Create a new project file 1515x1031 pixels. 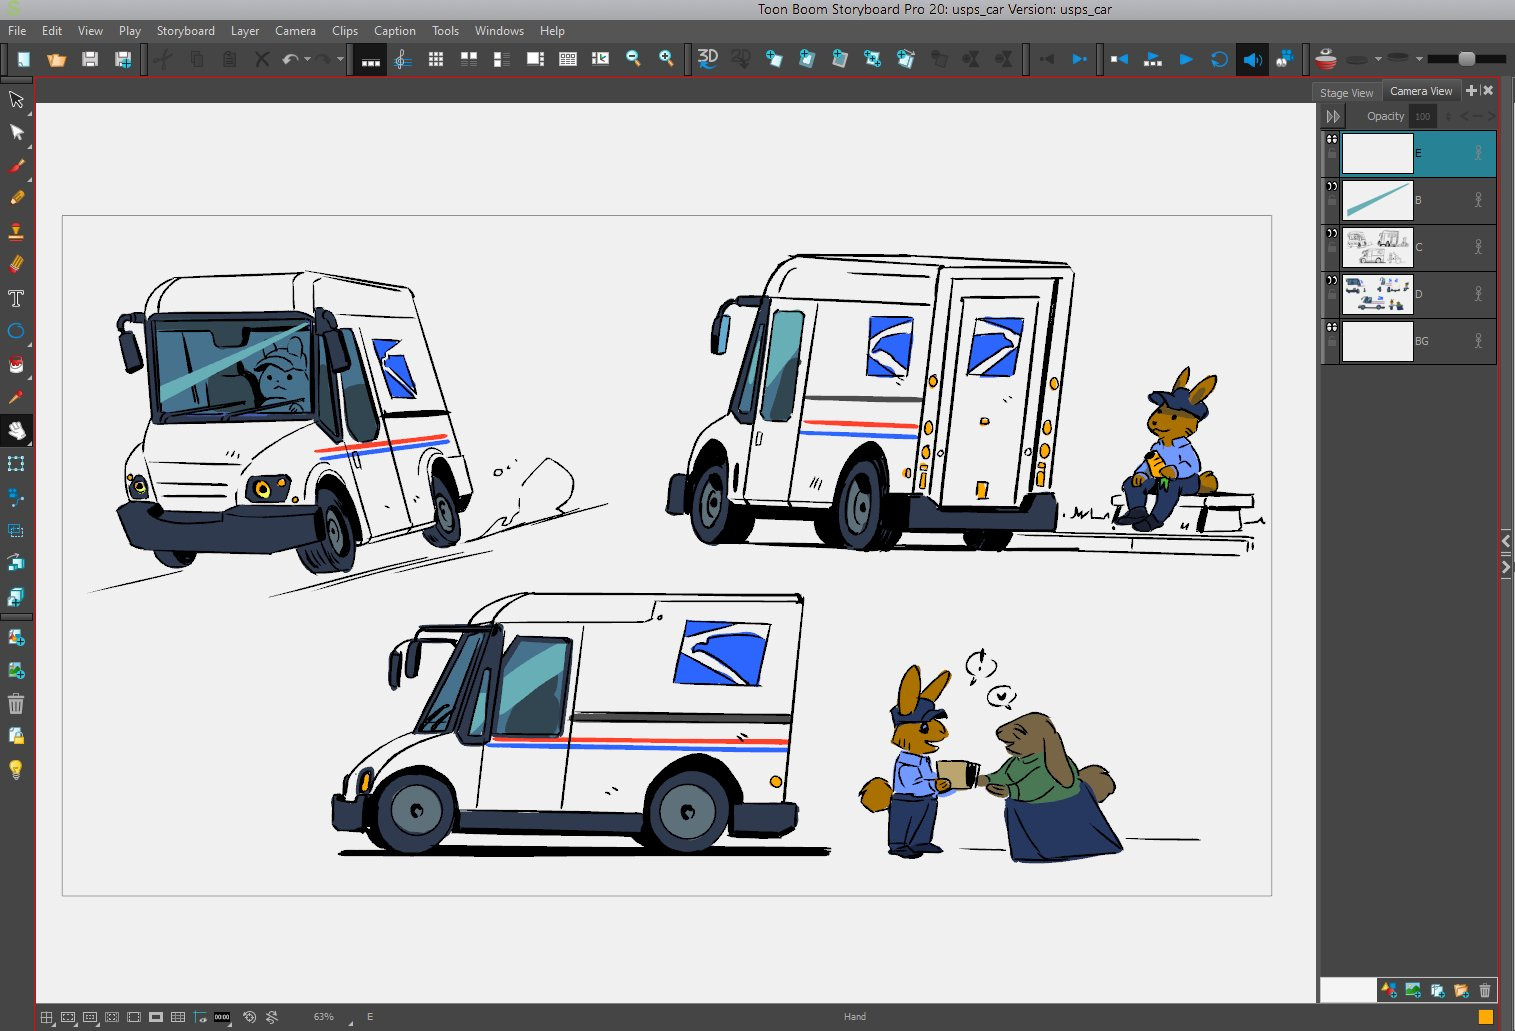click(24, 59)
